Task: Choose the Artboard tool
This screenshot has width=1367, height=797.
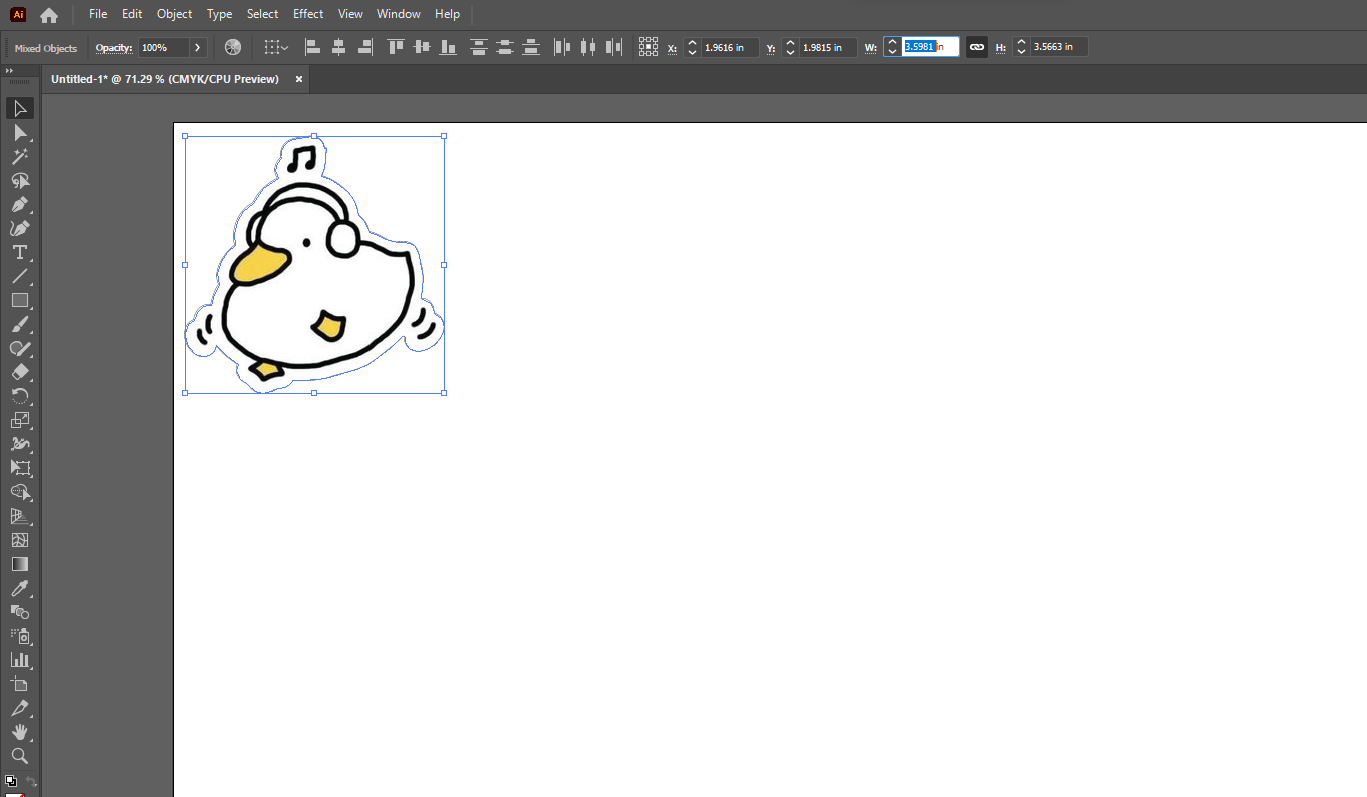Action: pos(19,684)
